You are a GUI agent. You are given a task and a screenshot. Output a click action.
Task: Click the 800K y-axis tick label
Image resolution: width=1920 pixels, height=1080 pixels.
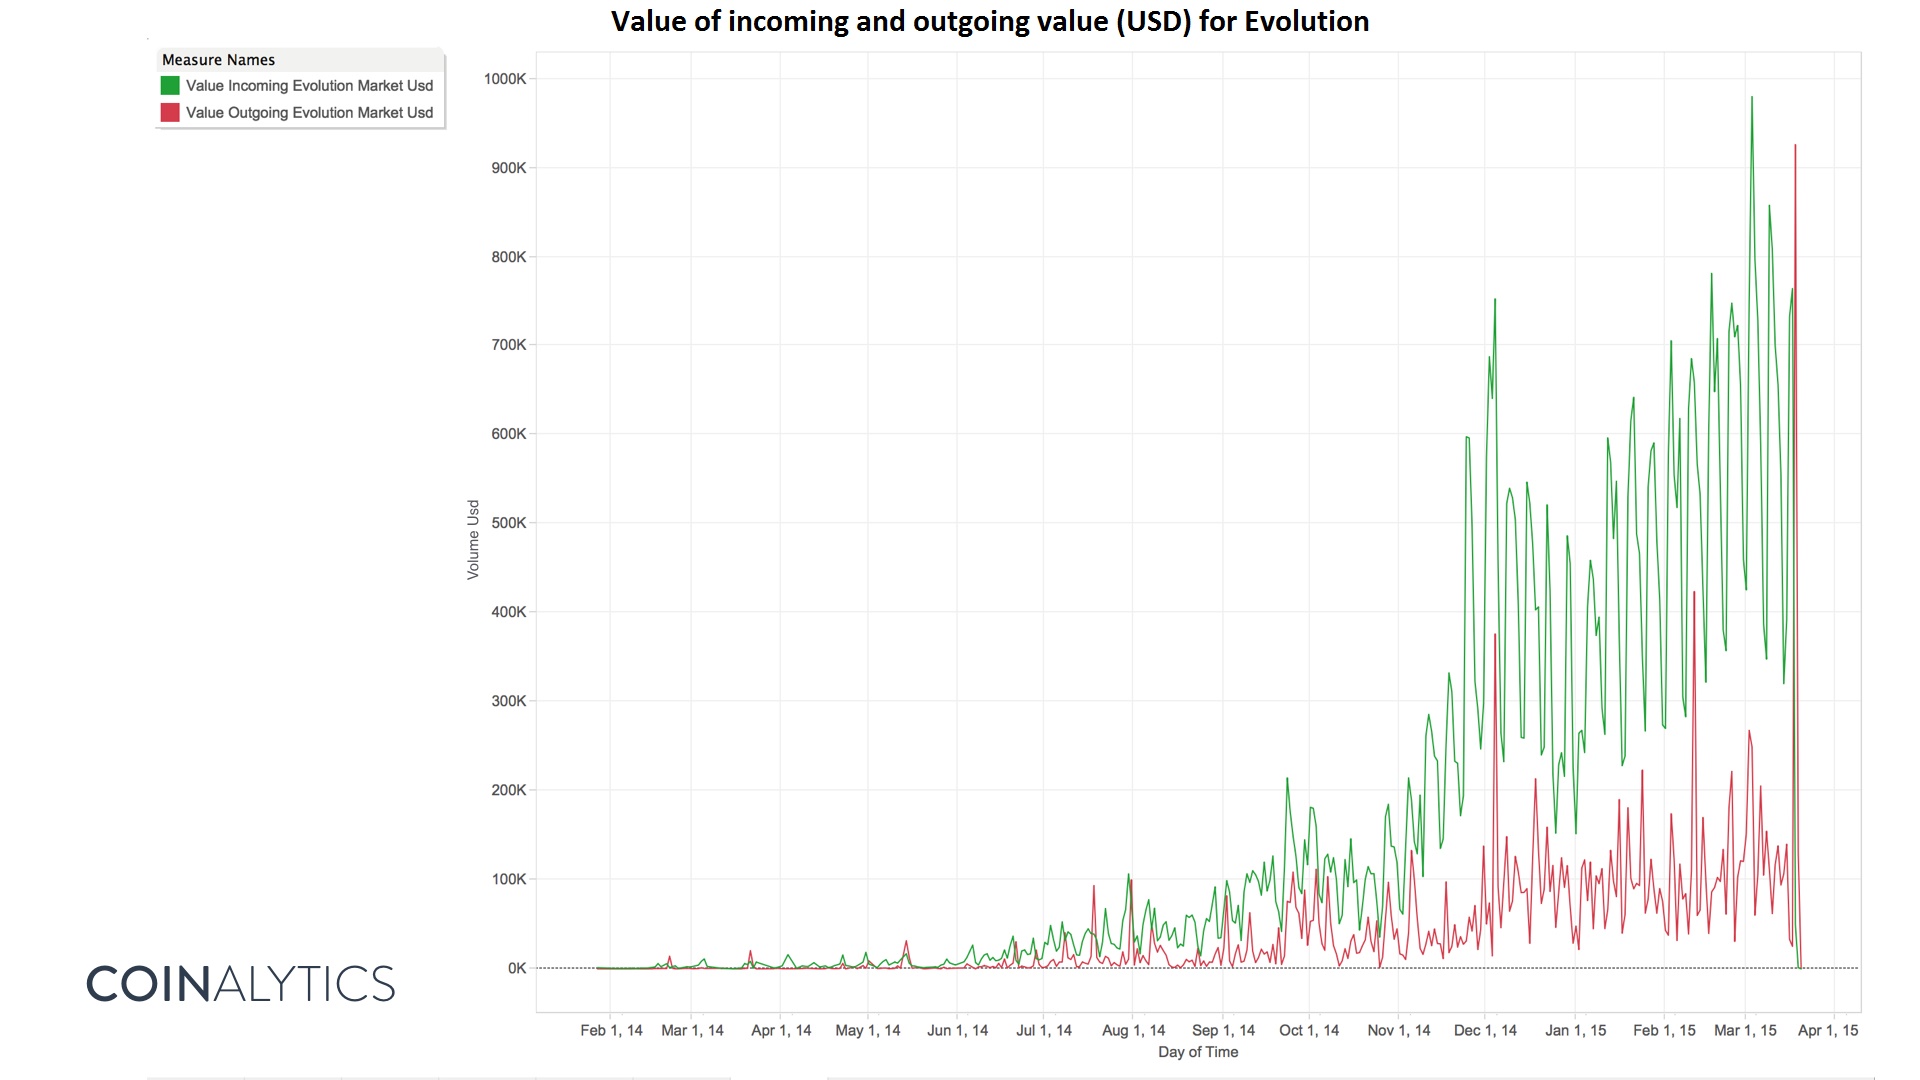[x=508, y=257]
